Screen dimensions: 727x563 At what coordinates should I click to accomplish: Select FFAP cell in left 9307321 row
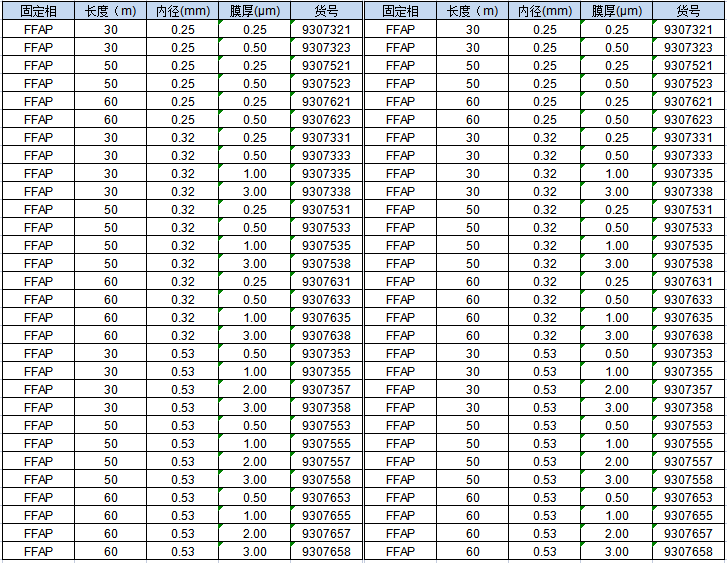pyautogui.click(x=38, y=30)
